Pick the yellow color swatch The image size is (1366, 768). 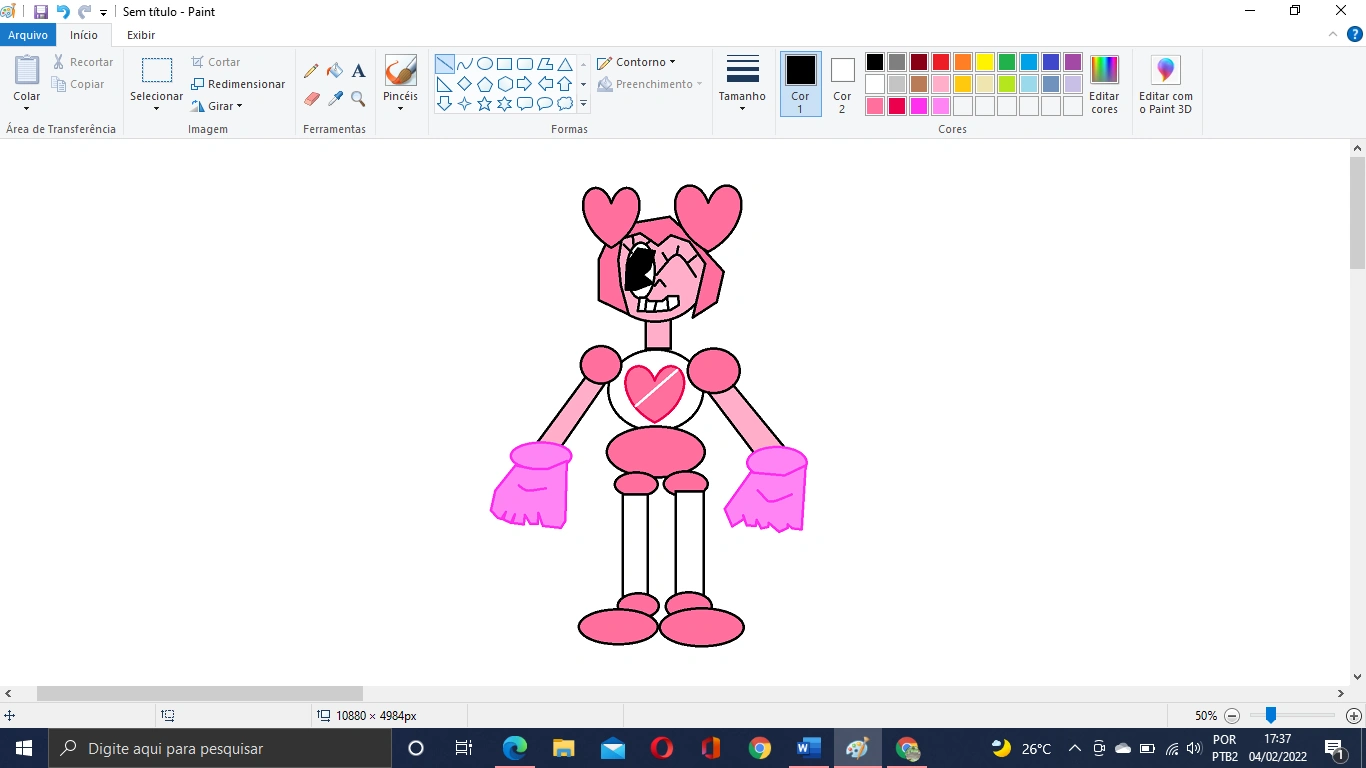point(983,61)
